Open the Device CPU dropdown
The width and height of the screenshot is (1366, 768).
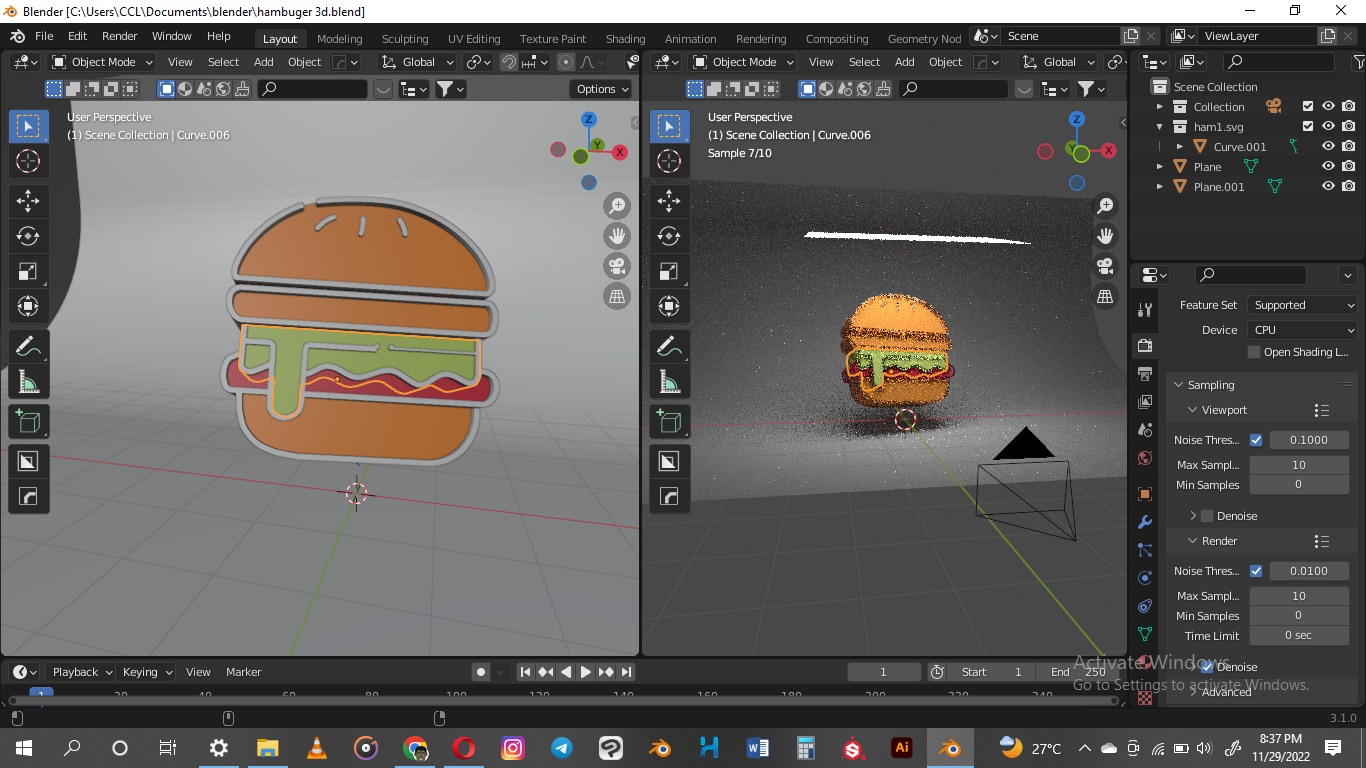click(x=1302, y=330)
